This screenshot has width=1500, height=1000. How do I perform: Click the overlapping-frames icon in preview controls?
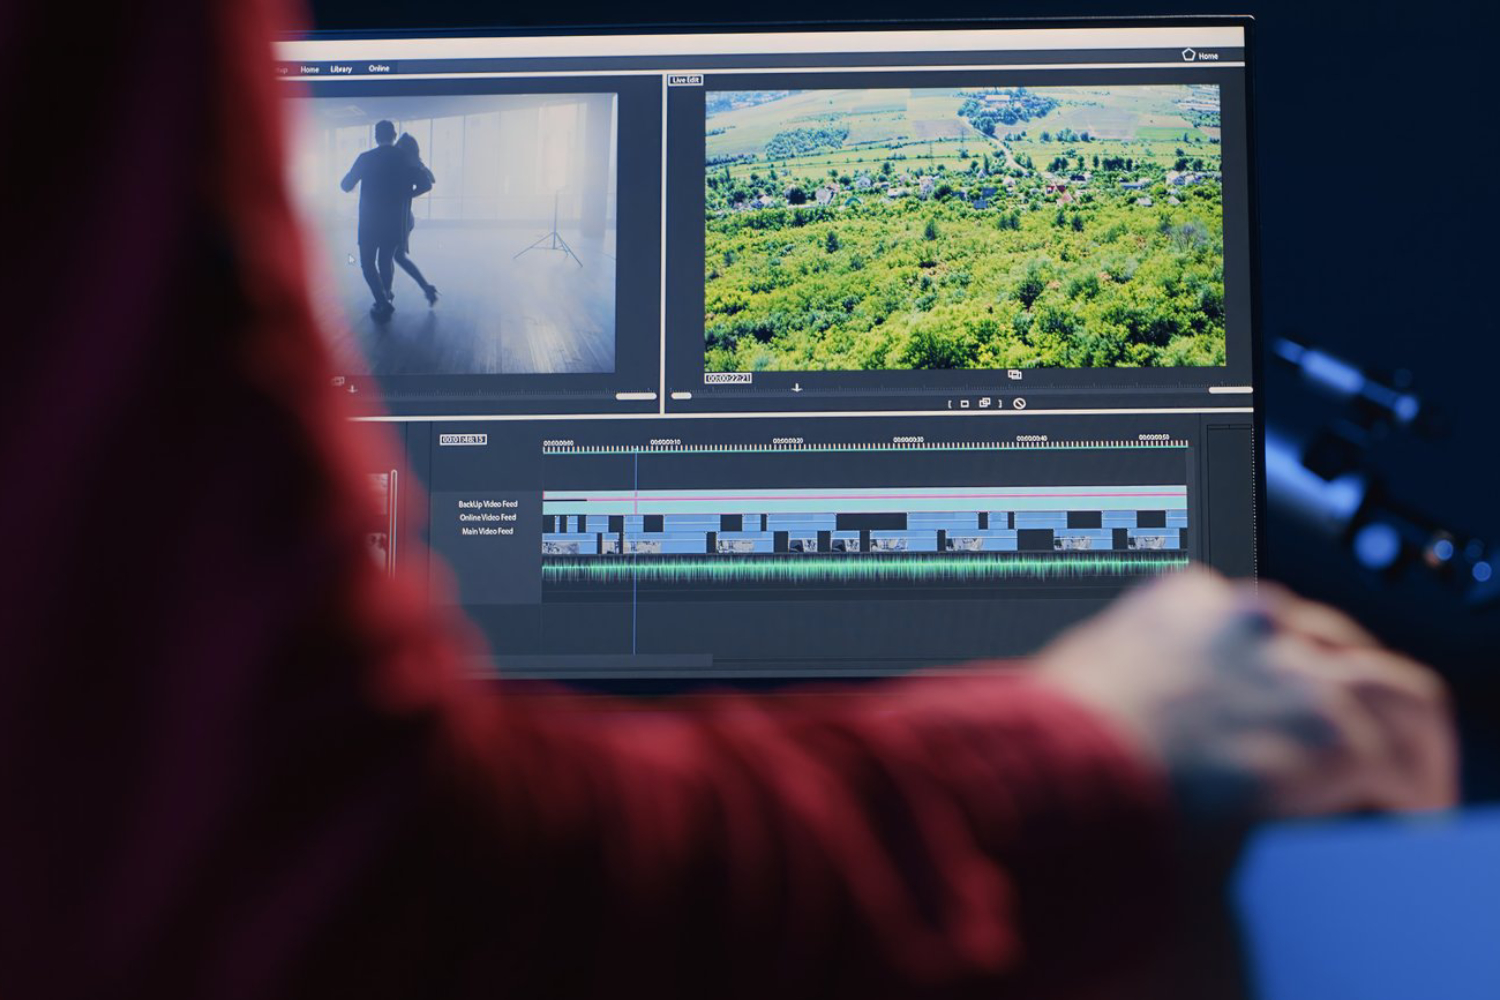[984, 403]
